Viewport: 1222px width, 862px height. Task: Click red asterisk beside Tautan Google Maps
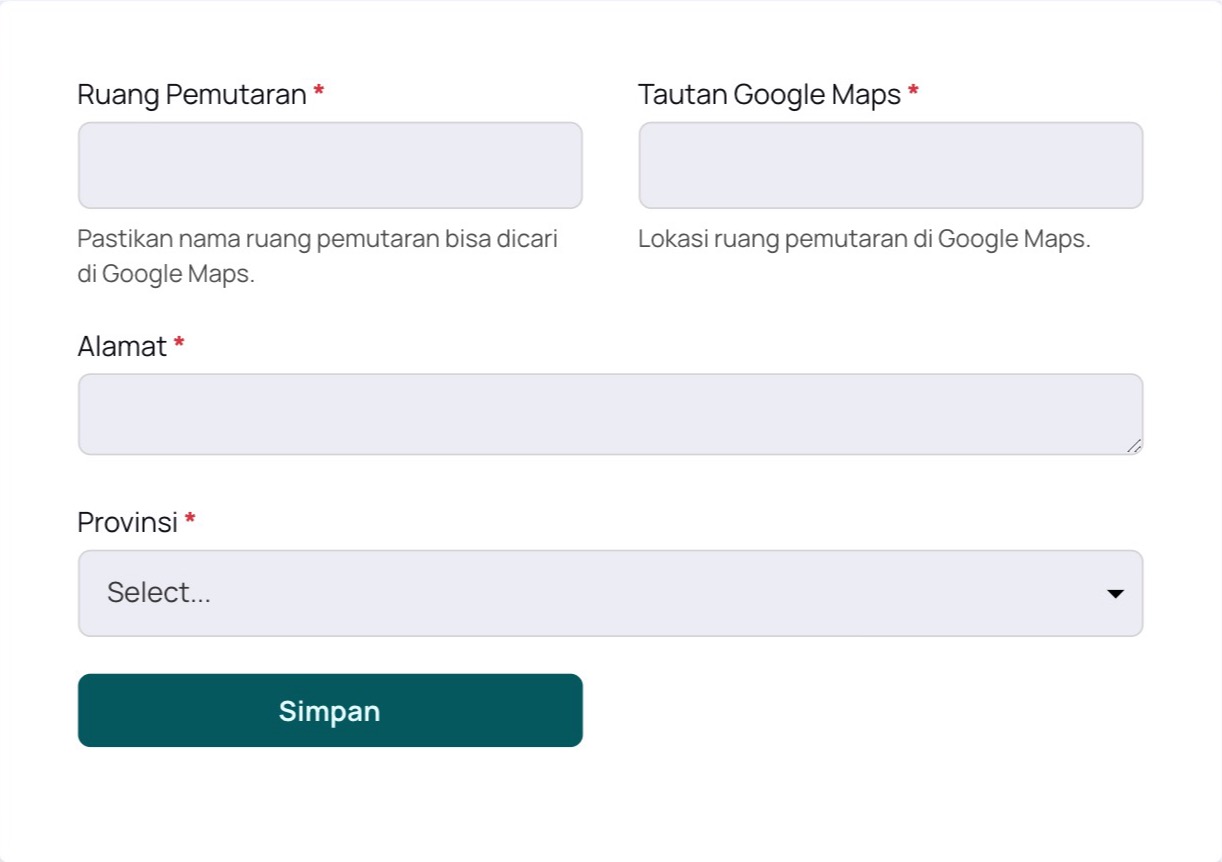tap(913, 93)
